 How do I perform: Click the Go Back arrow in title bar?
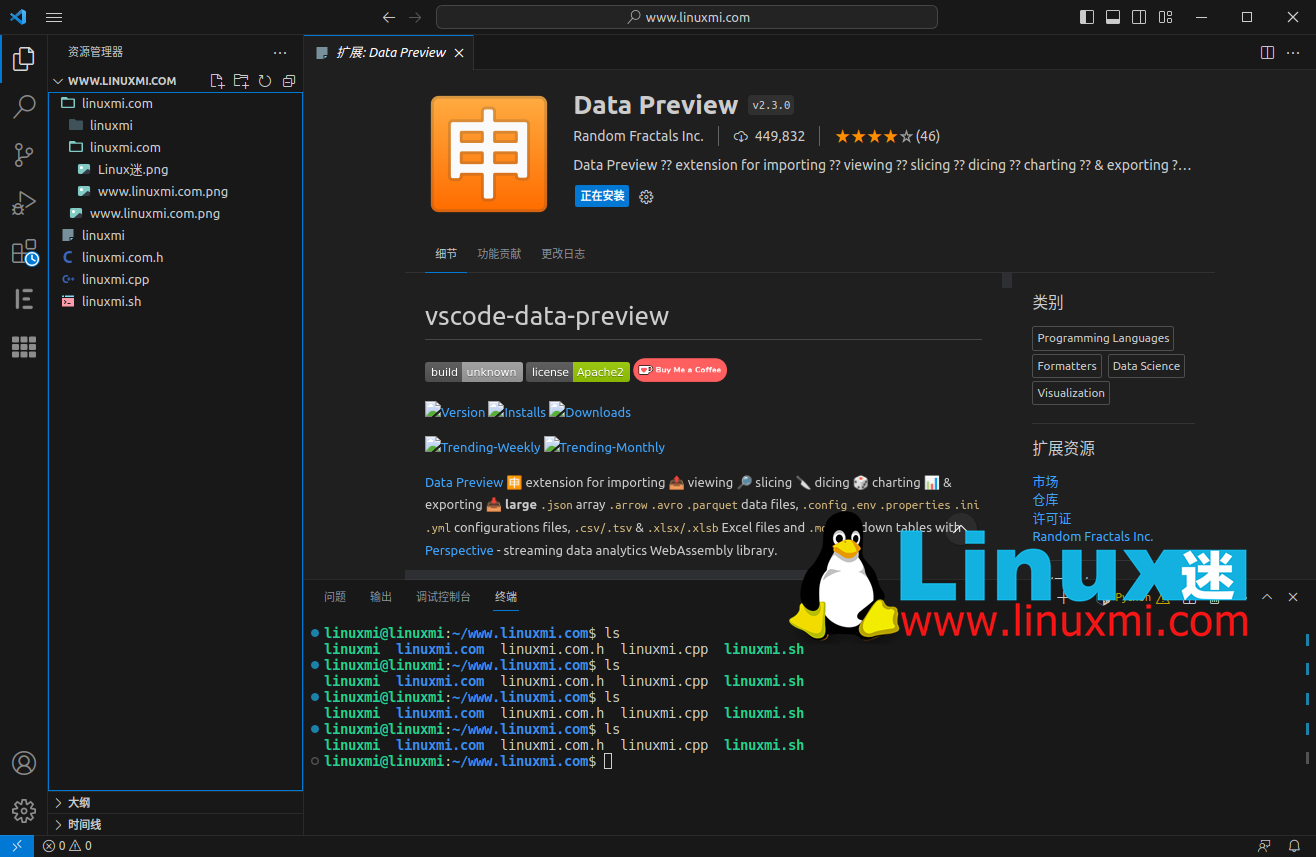click(x=389, y=17)
